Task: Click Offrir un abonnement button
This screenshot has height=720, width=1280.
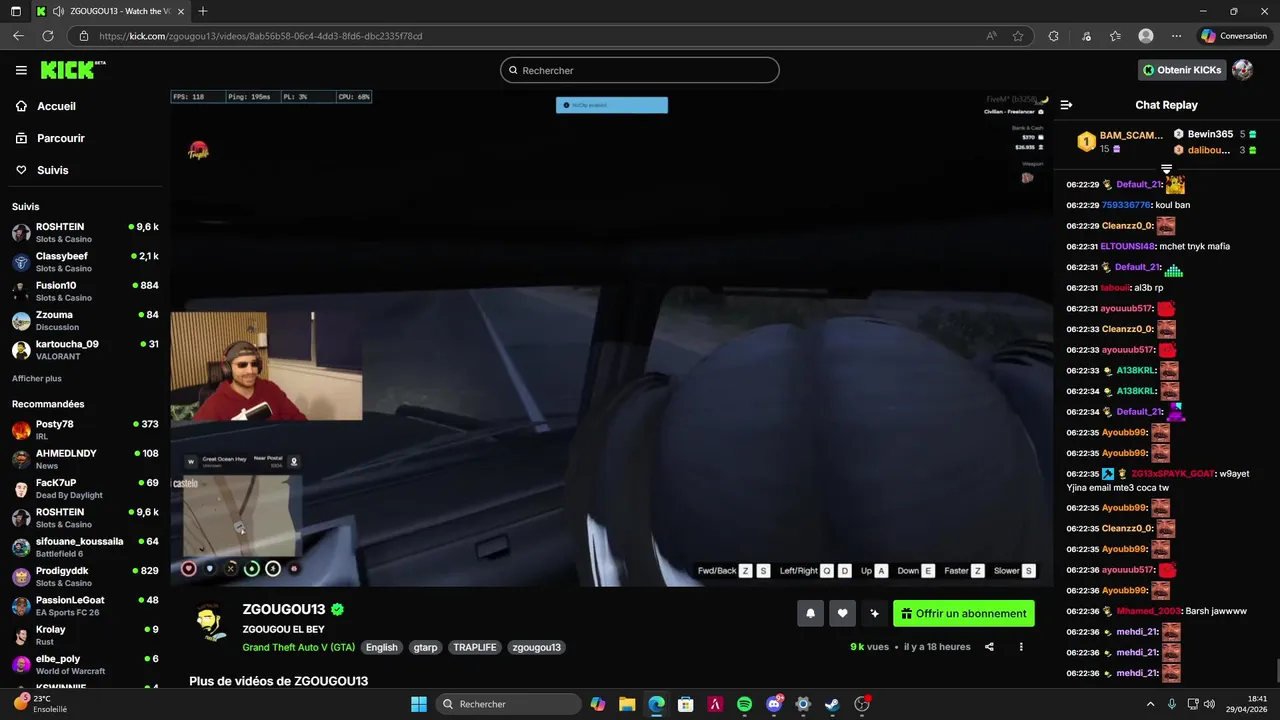Action: tap(964, 614)
